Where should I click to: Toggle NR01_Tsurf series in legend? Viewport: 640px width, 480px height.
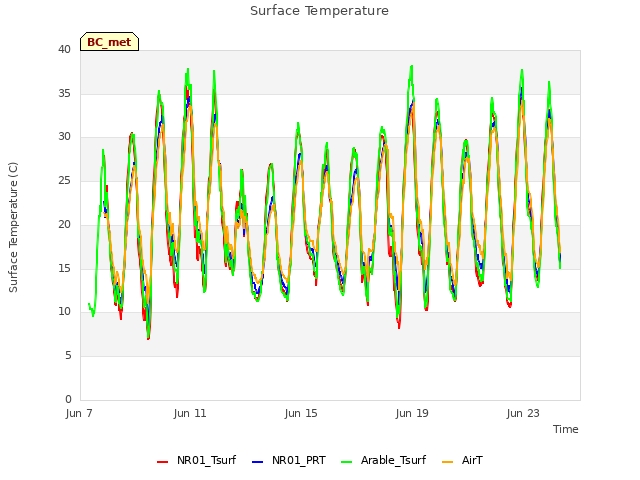[x=196, y=460]
